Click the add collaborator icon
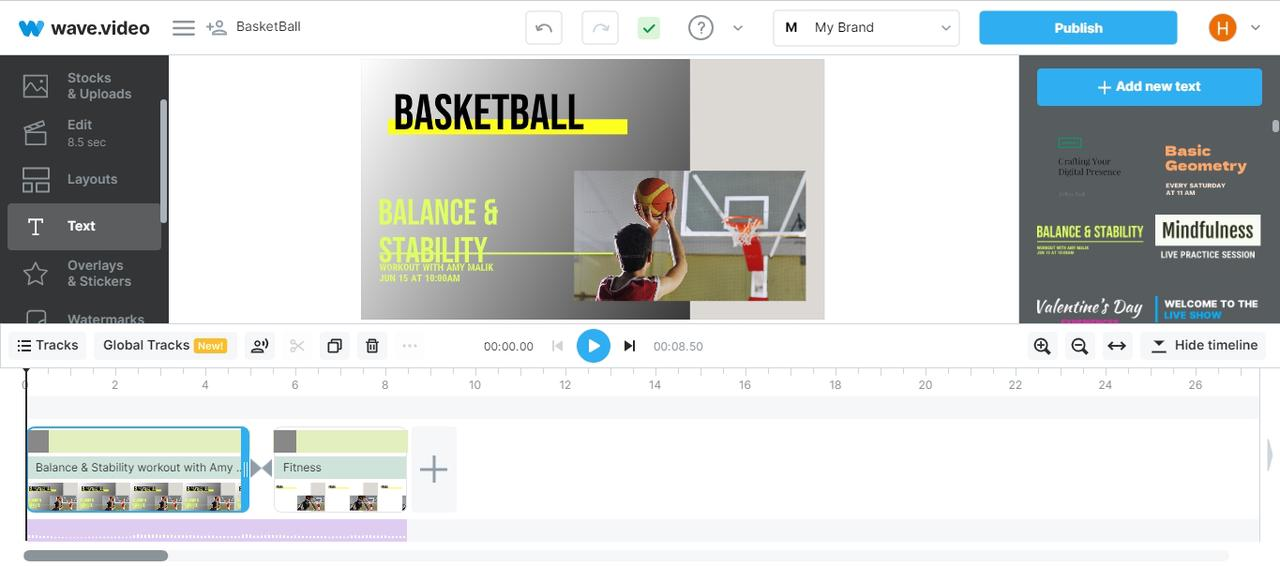The width and height of the screenshot is (1280, 567). 216,27
